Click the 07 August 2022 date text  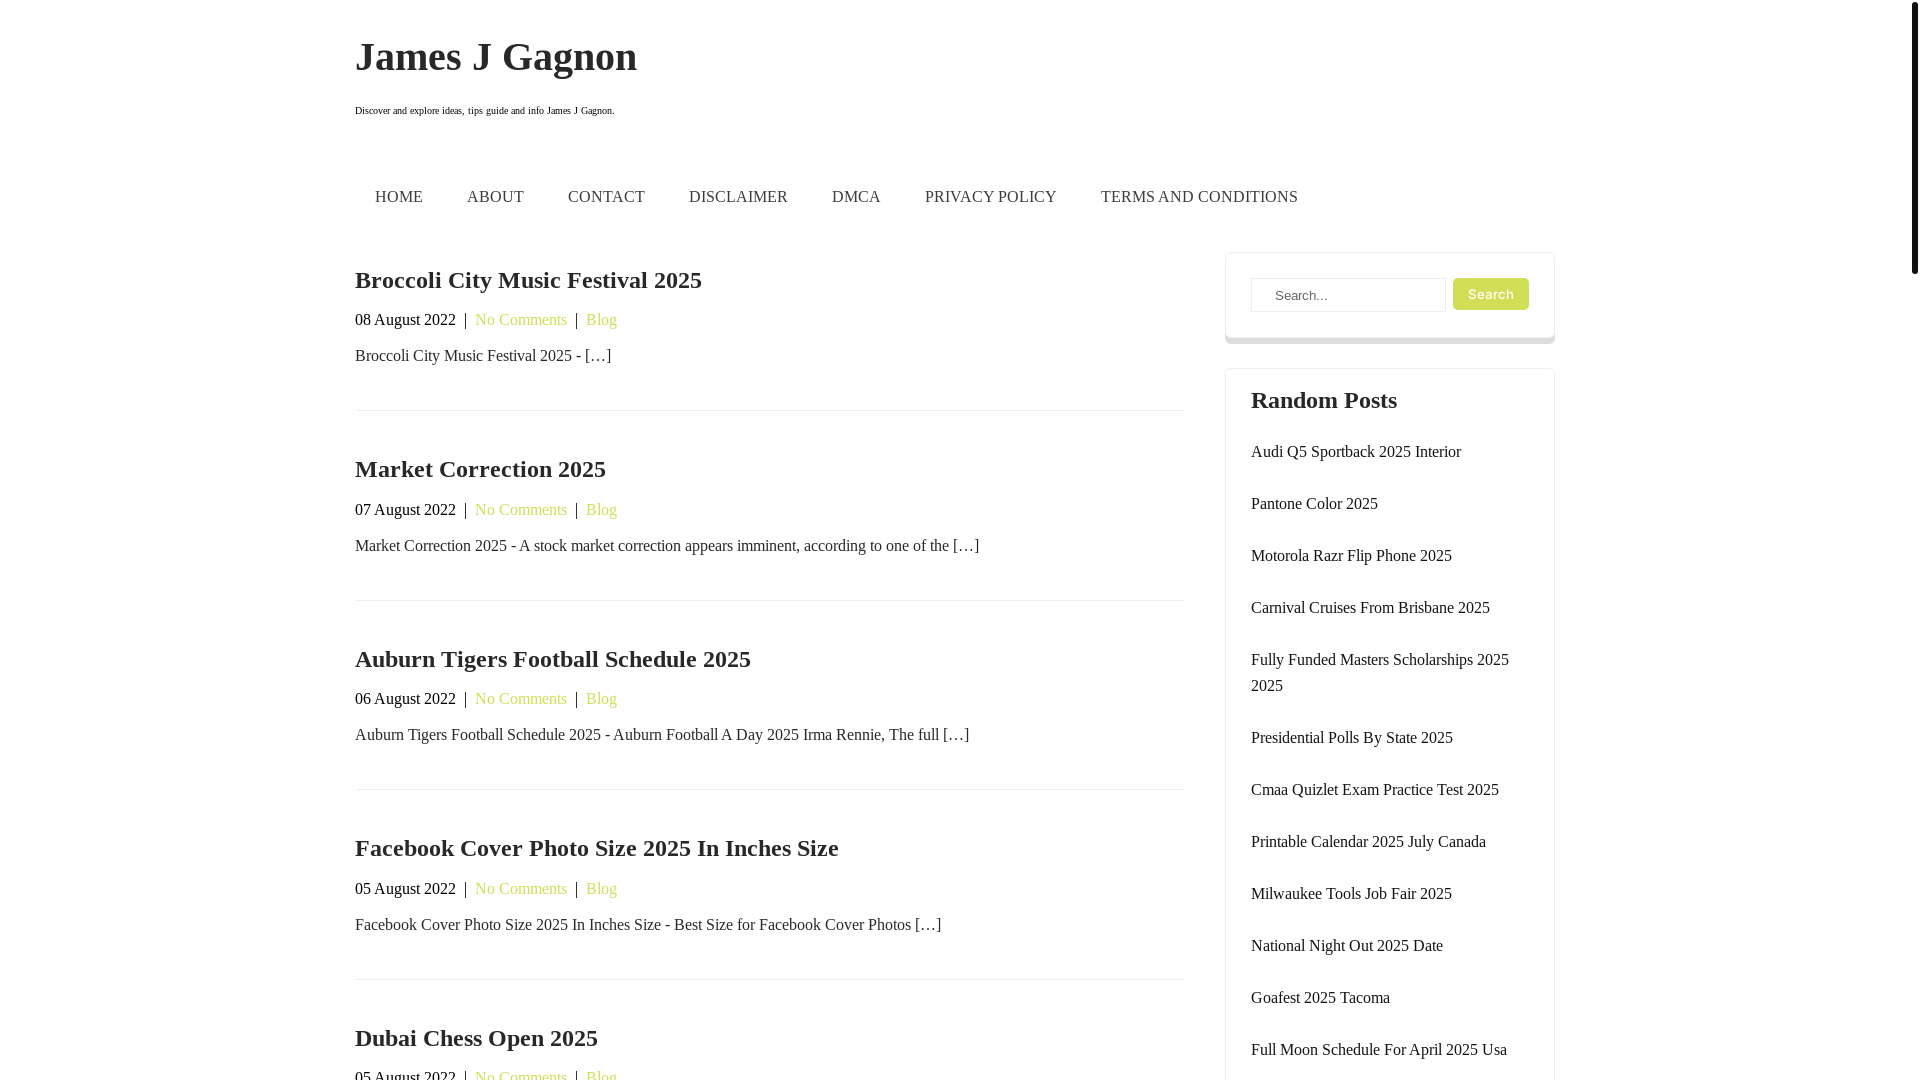click(405, 510)
